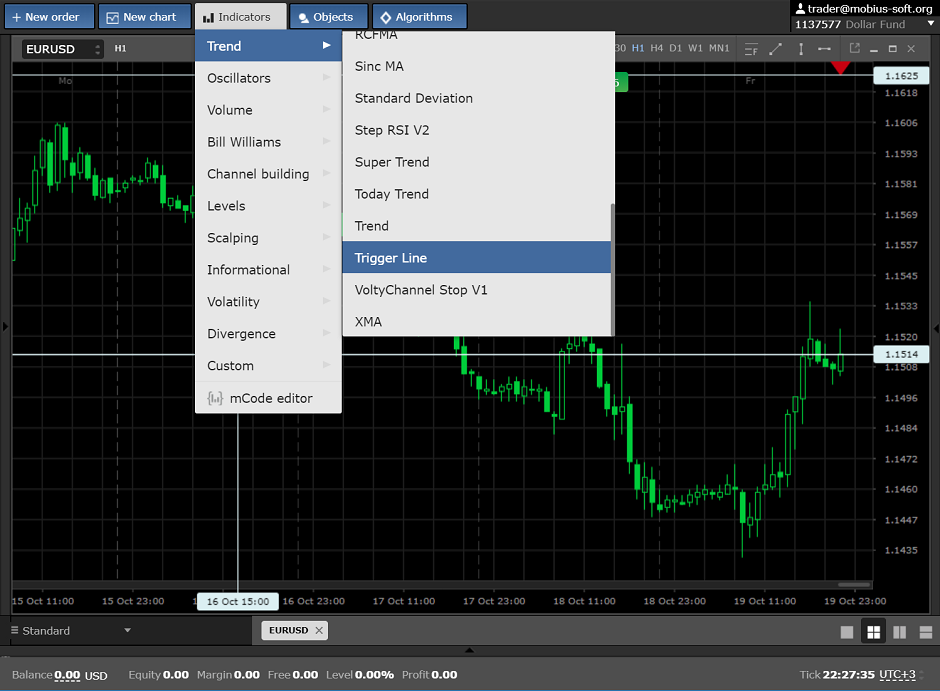Add the Step RSI V2 indicator

pyautogui.click(x=477, y=130)
